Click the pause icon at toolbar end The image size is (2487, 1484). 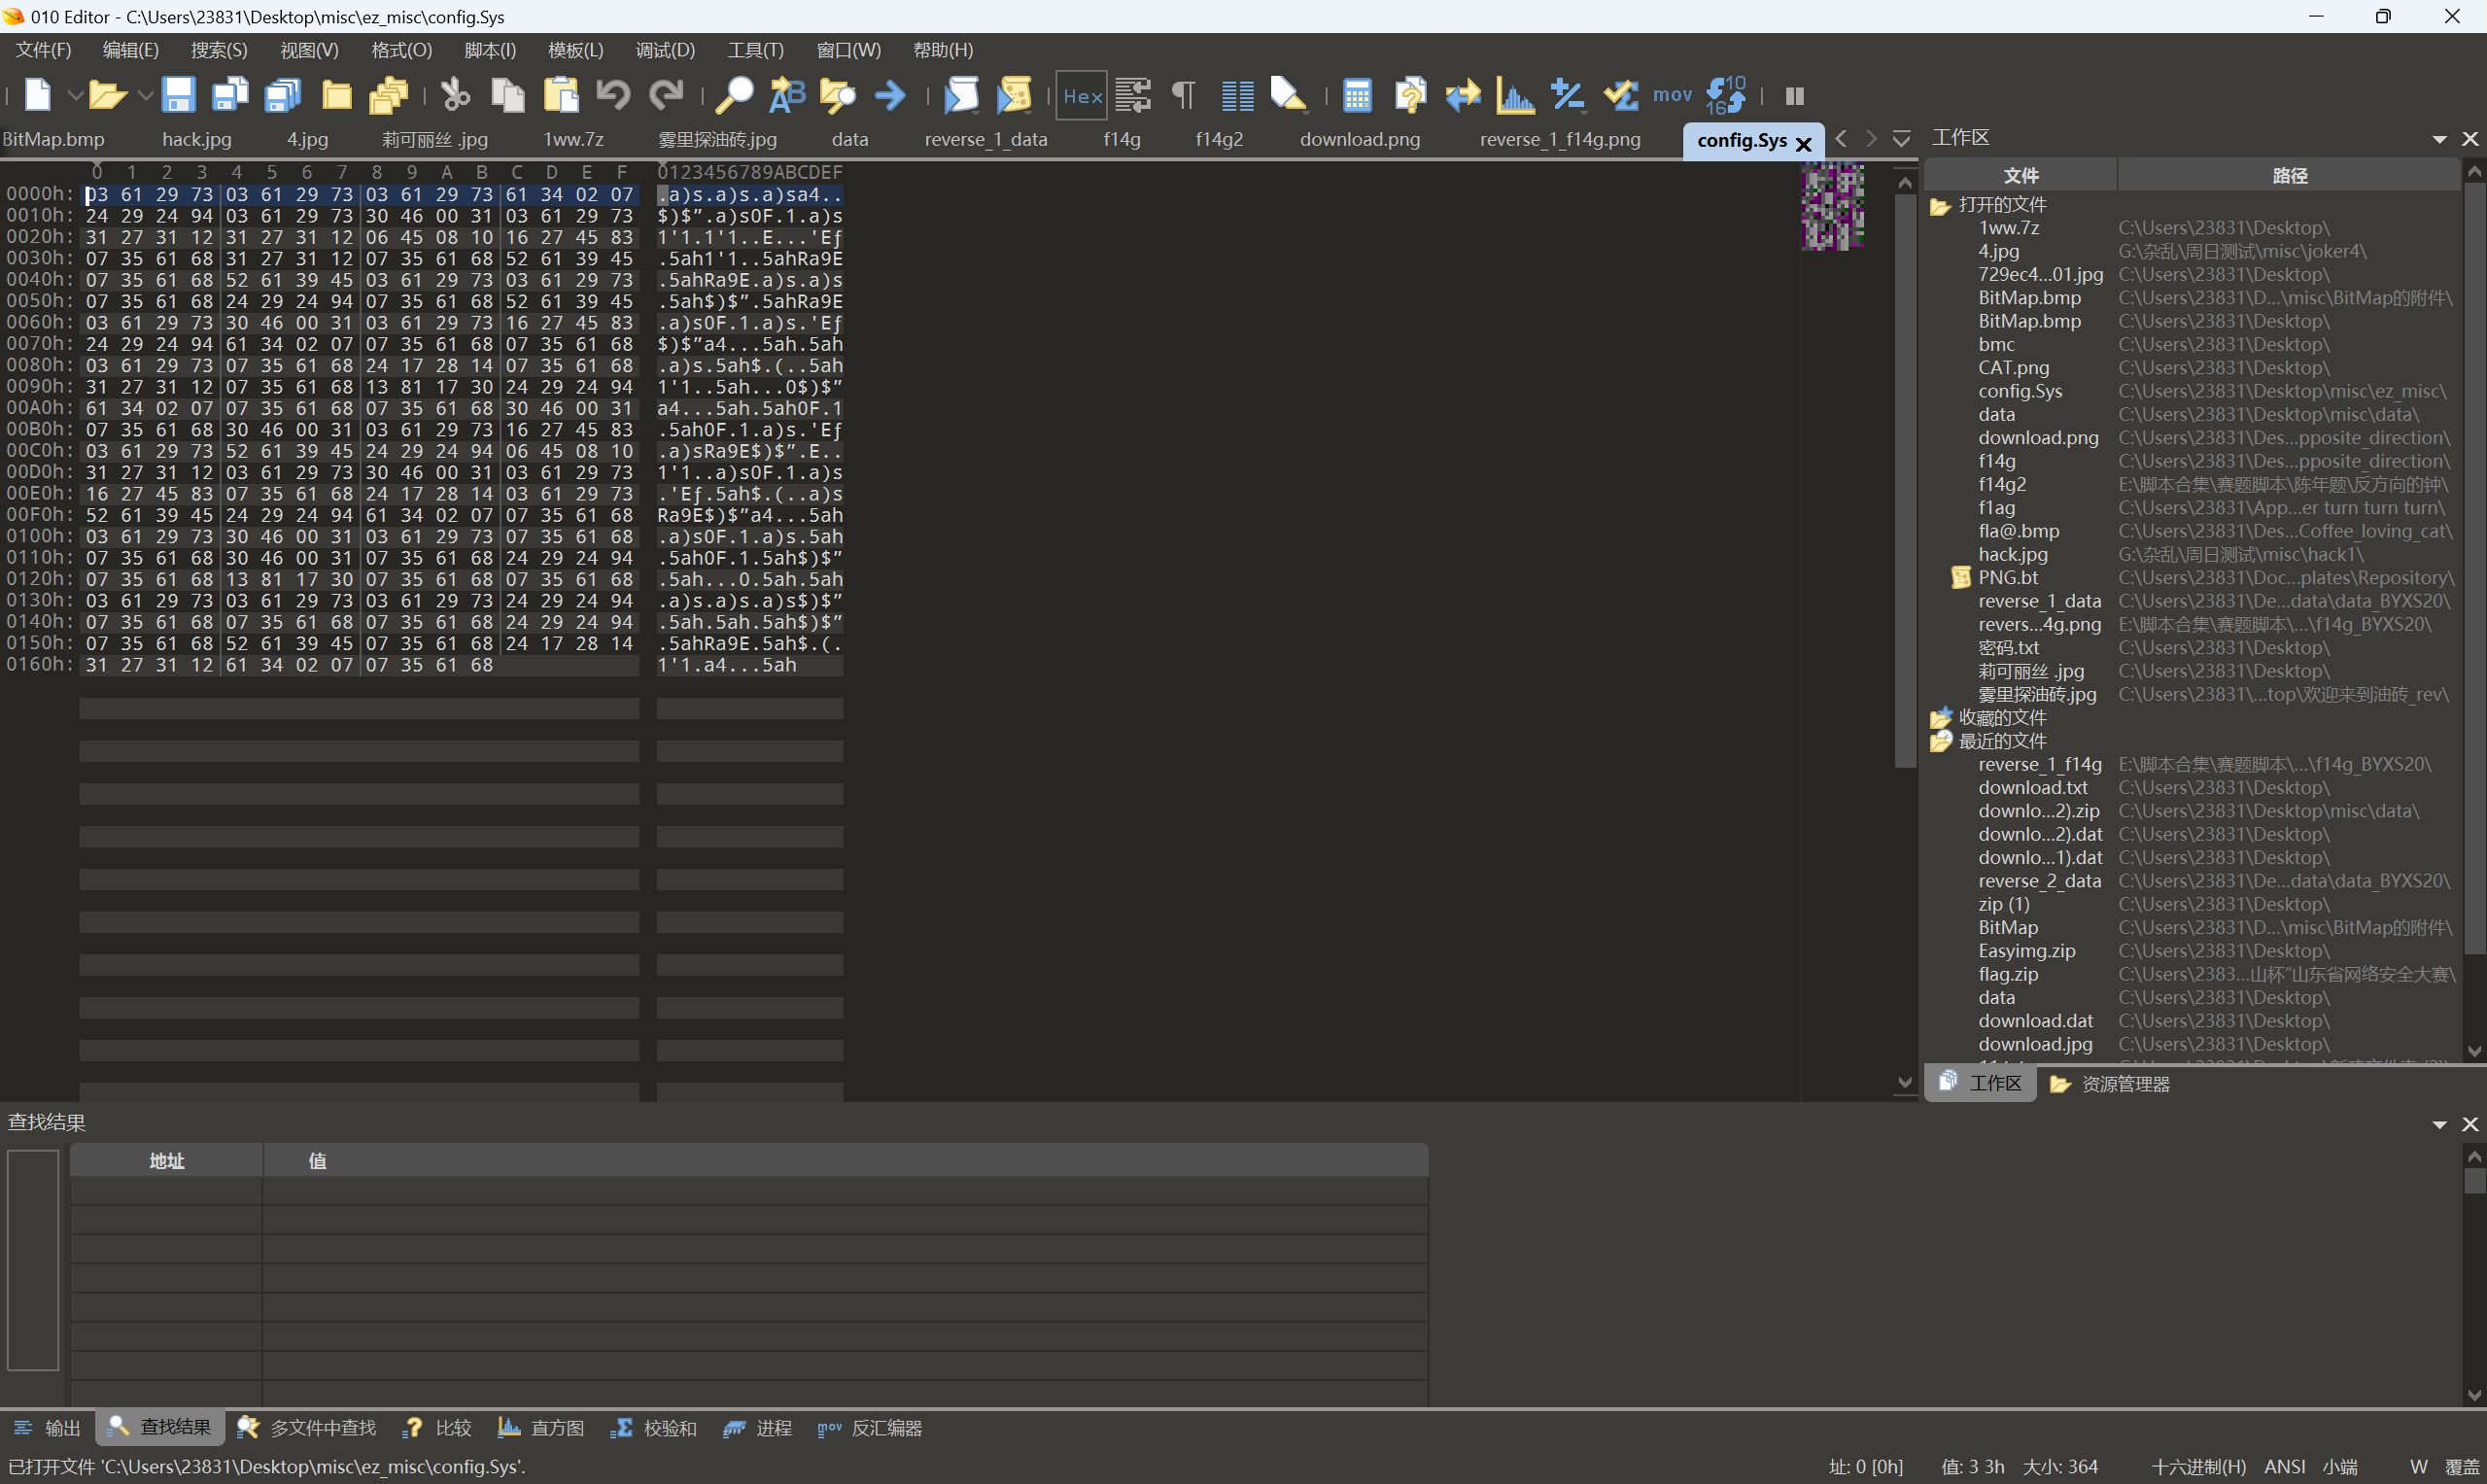pyautogui.click(x=1795, y=96)
